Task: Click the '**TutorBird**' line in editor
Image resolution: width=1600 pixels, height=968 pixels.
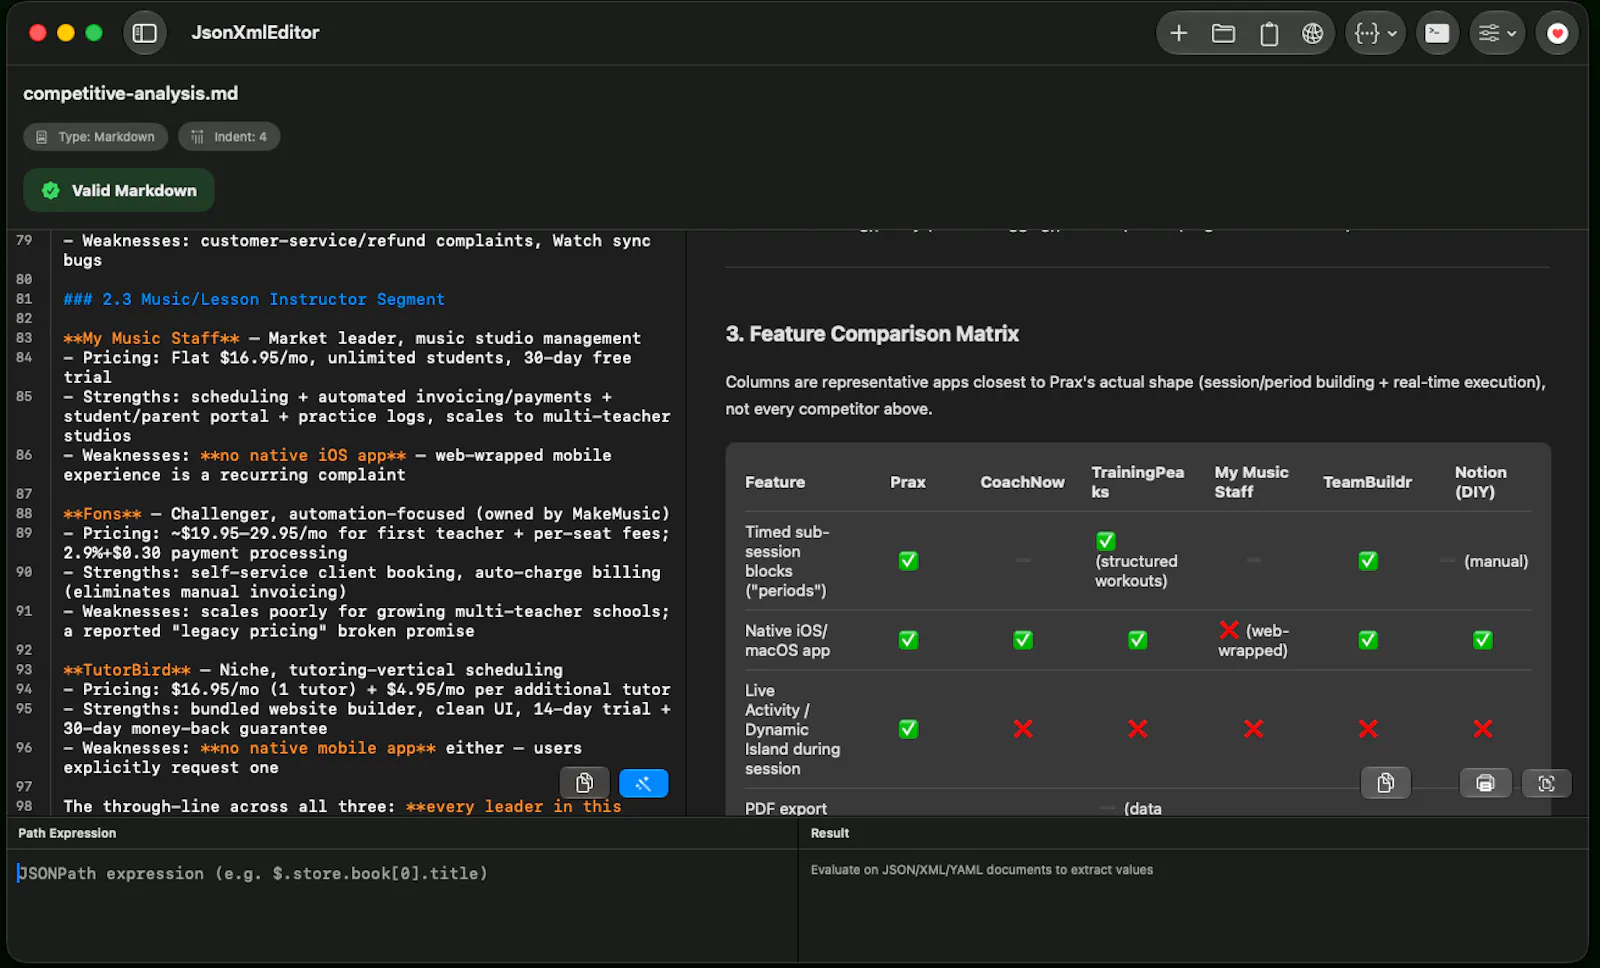Action: 313,670
